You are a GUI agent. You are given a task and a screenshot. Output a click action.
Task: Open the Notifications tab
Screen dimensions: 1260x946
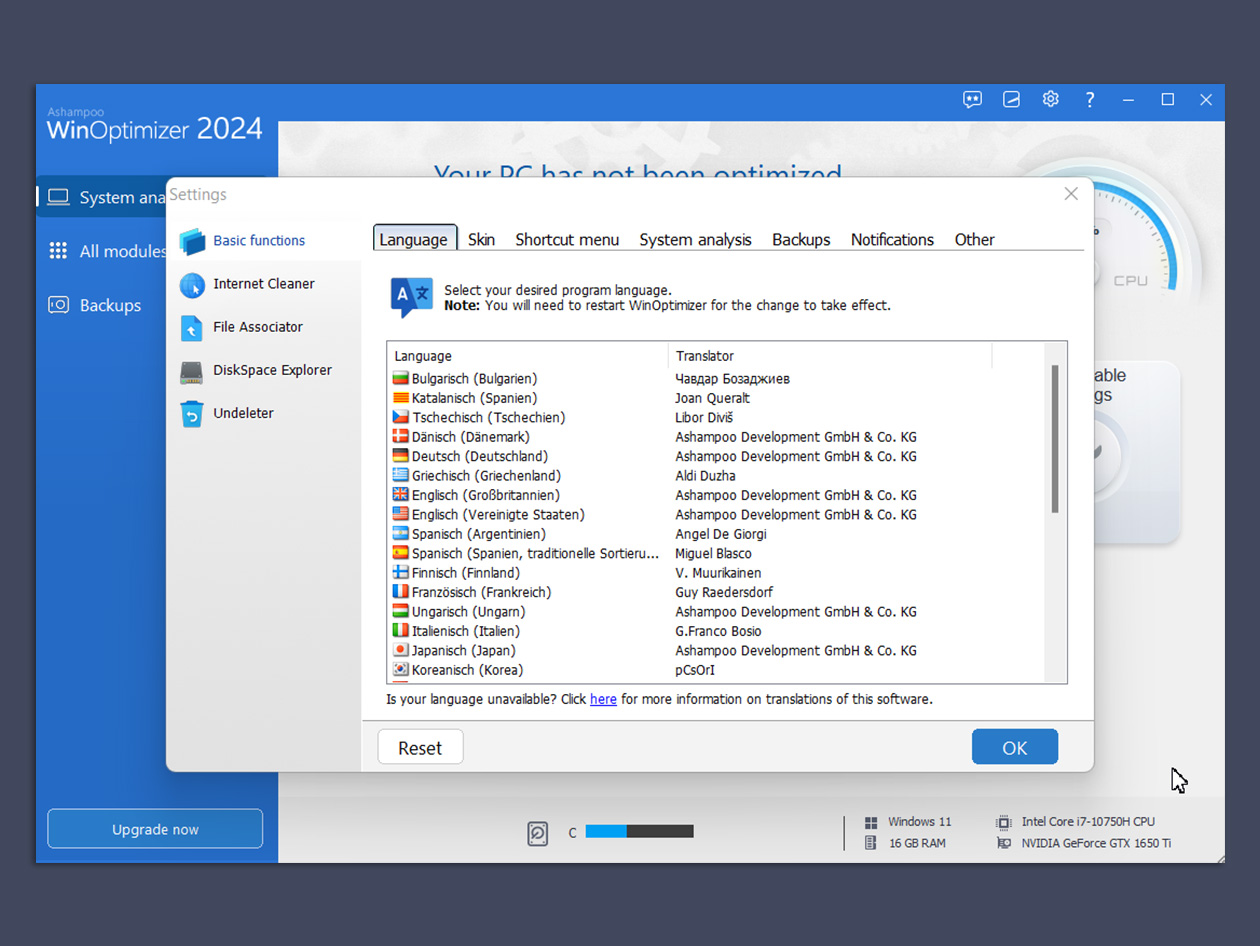pyautogui.click(x=892, y=239)
